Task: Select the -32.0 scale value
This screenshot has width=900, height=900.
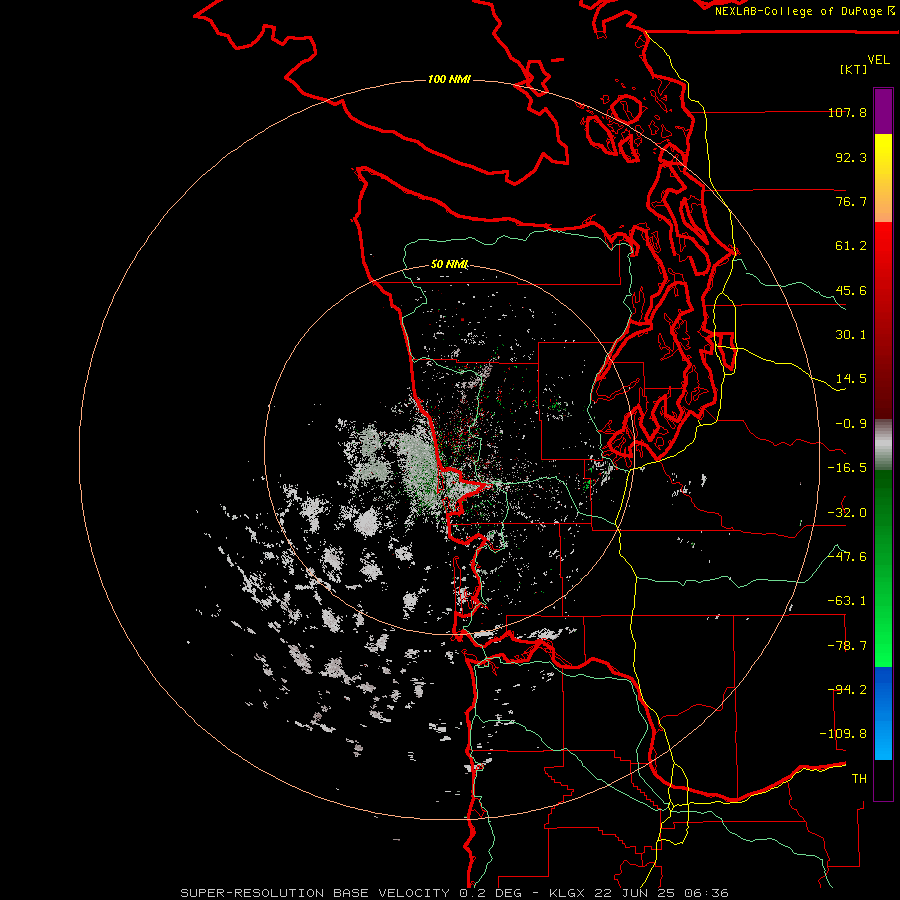Action: [x=847, y=513]
